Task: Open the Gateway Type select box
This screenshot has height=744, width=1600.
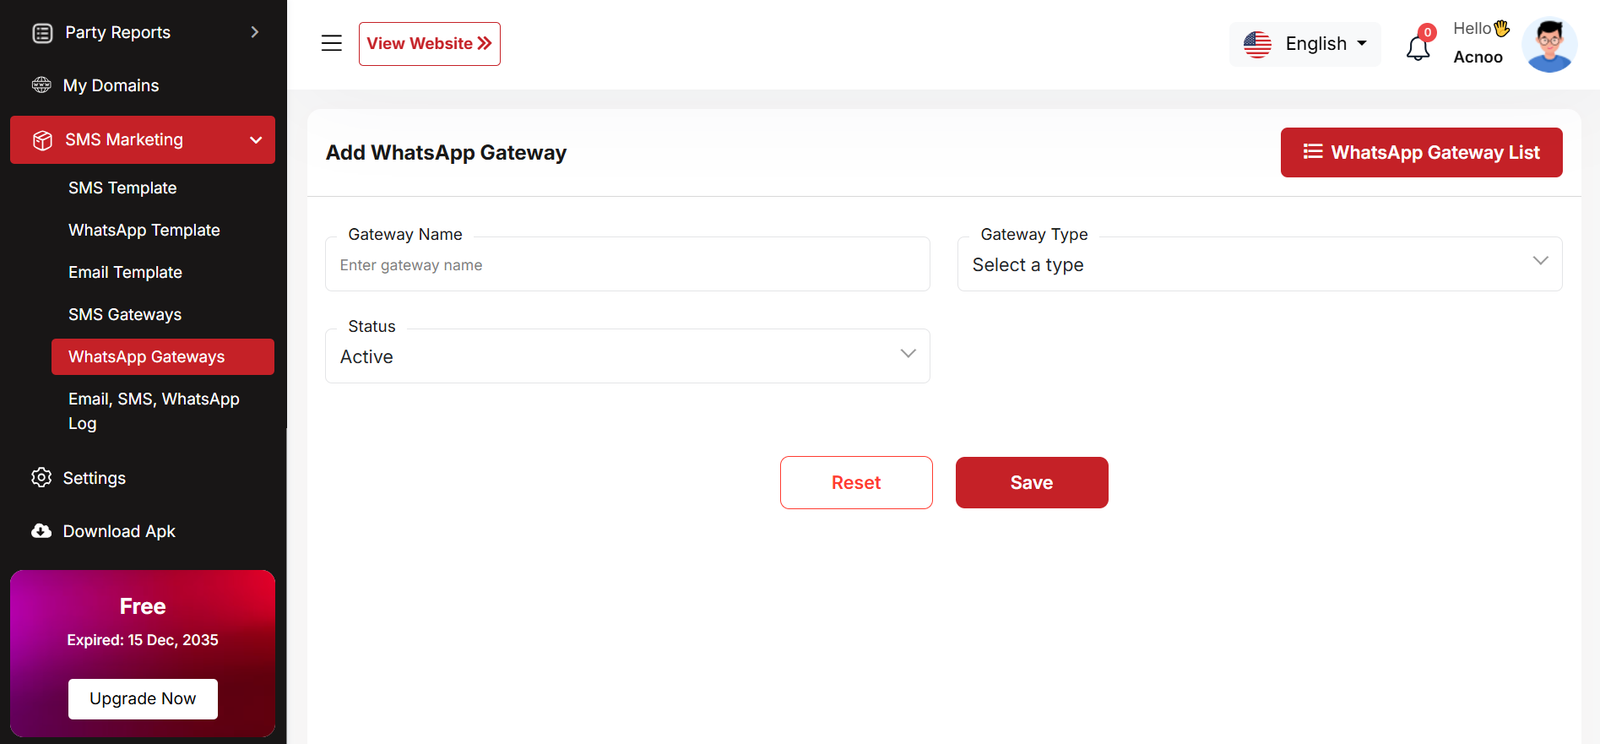Action: (x=1259, y=265)
